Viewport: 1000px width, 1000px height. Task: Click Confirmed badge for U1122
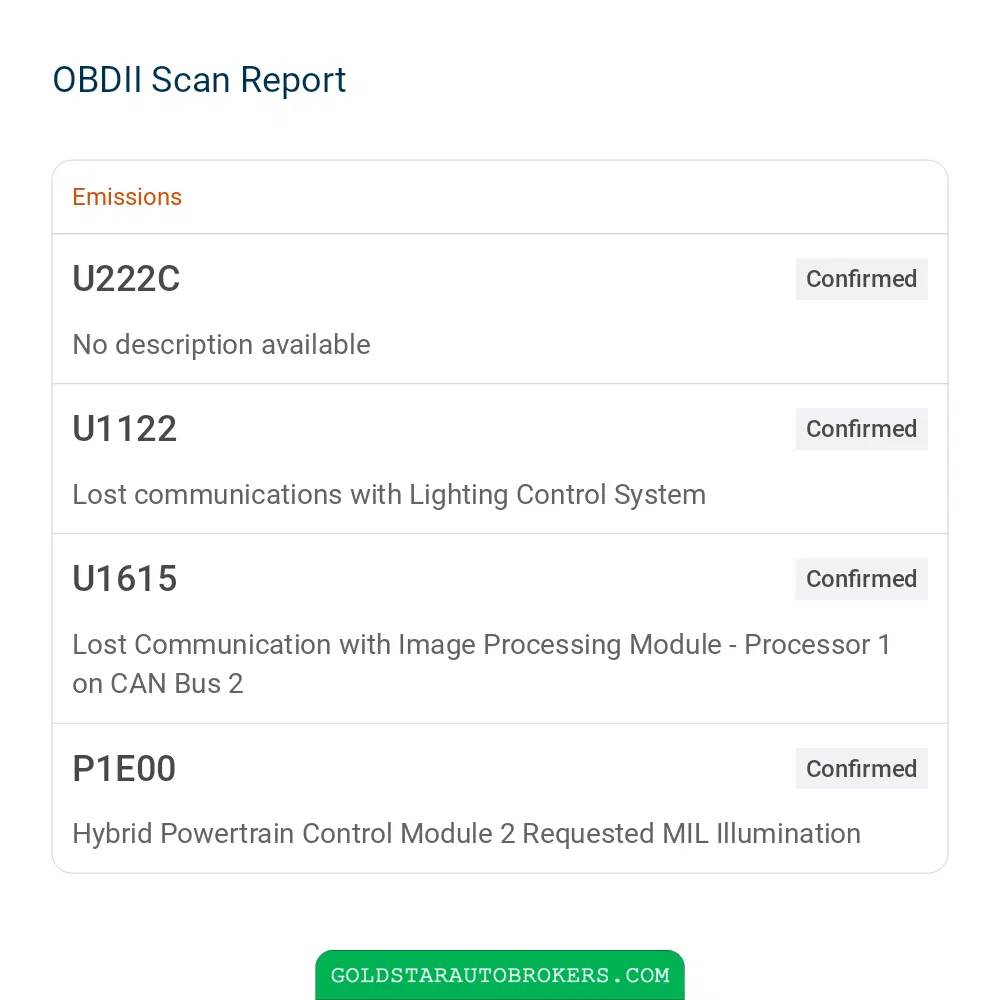click(x=861, y=429)
